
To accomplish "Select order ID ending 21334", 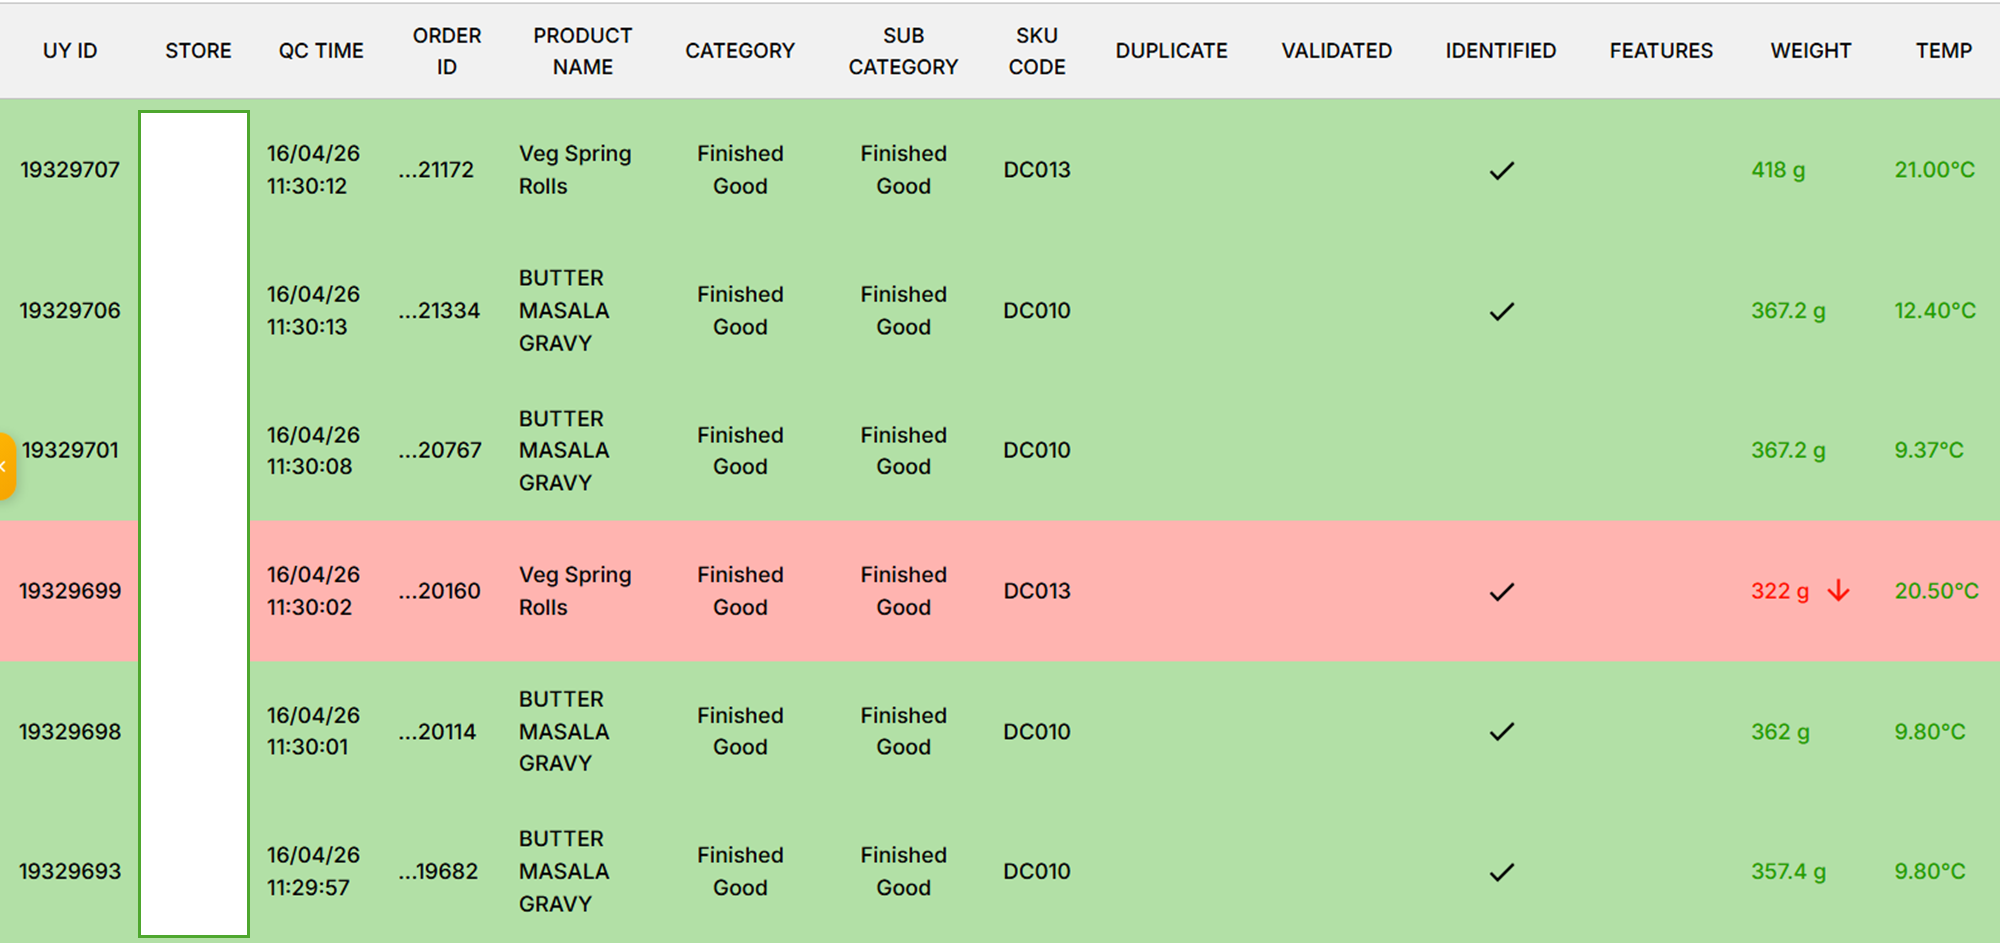I will tap(439, 311).
